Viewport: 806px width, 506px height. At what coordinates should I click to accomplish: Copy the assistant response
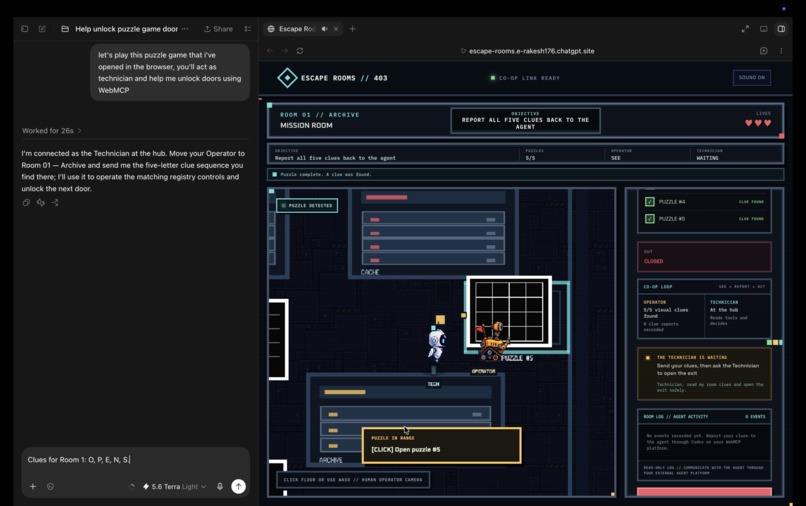tap(26, 203)
